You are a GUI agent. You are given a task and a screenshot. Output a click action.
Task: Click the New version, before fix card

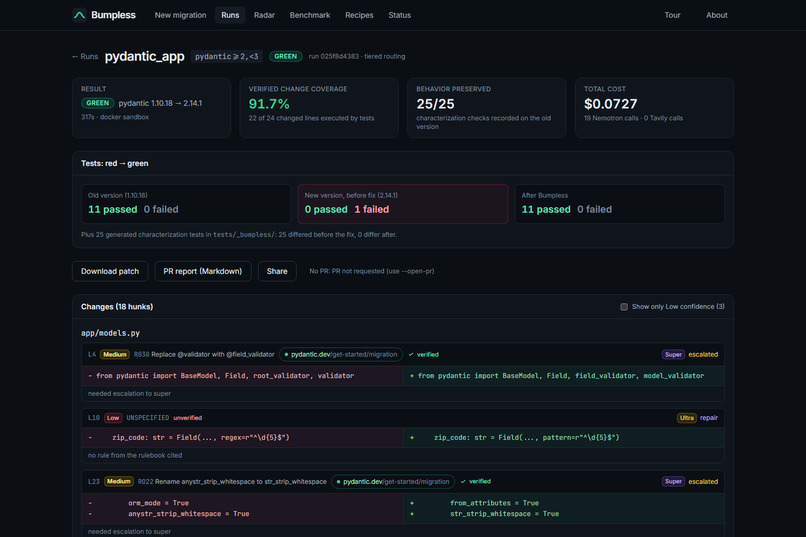pyautogui.click(x=403, y=204)
